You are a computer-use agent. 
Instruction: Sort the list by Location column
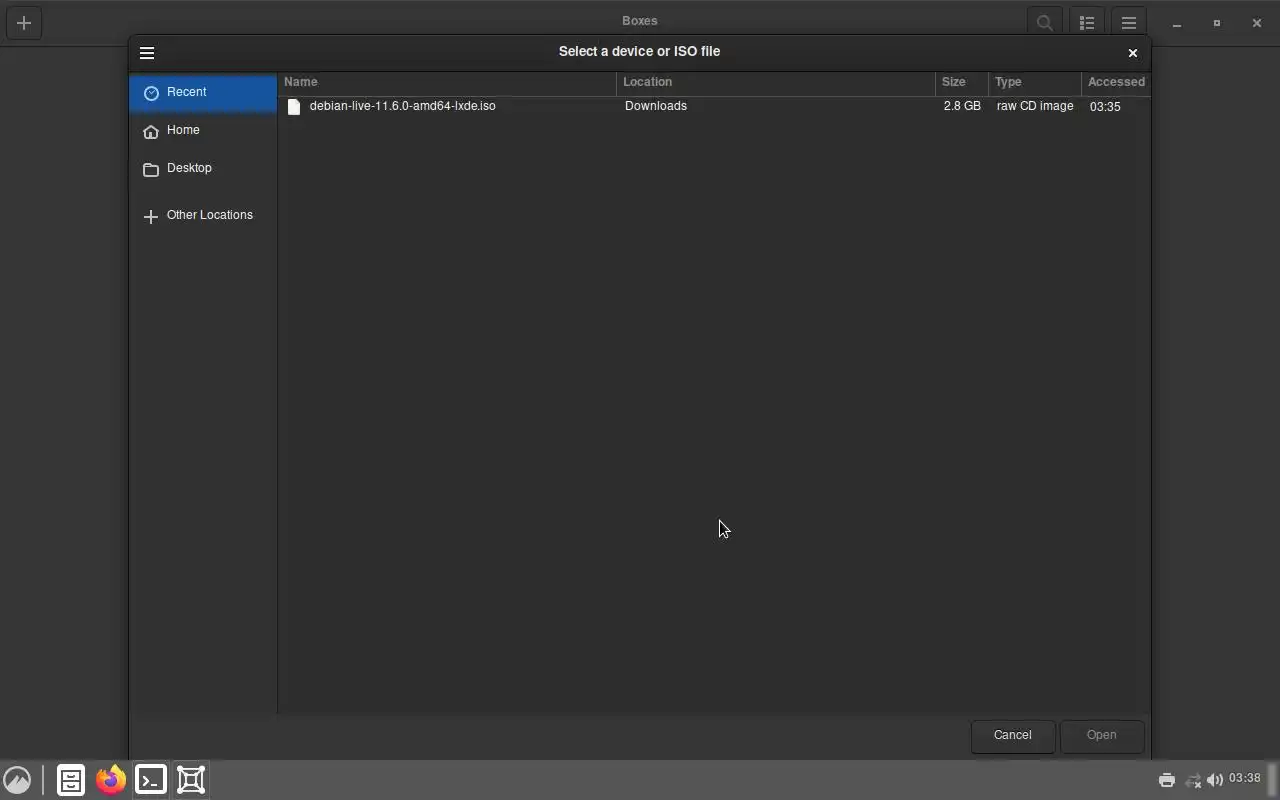coord(776,82)
